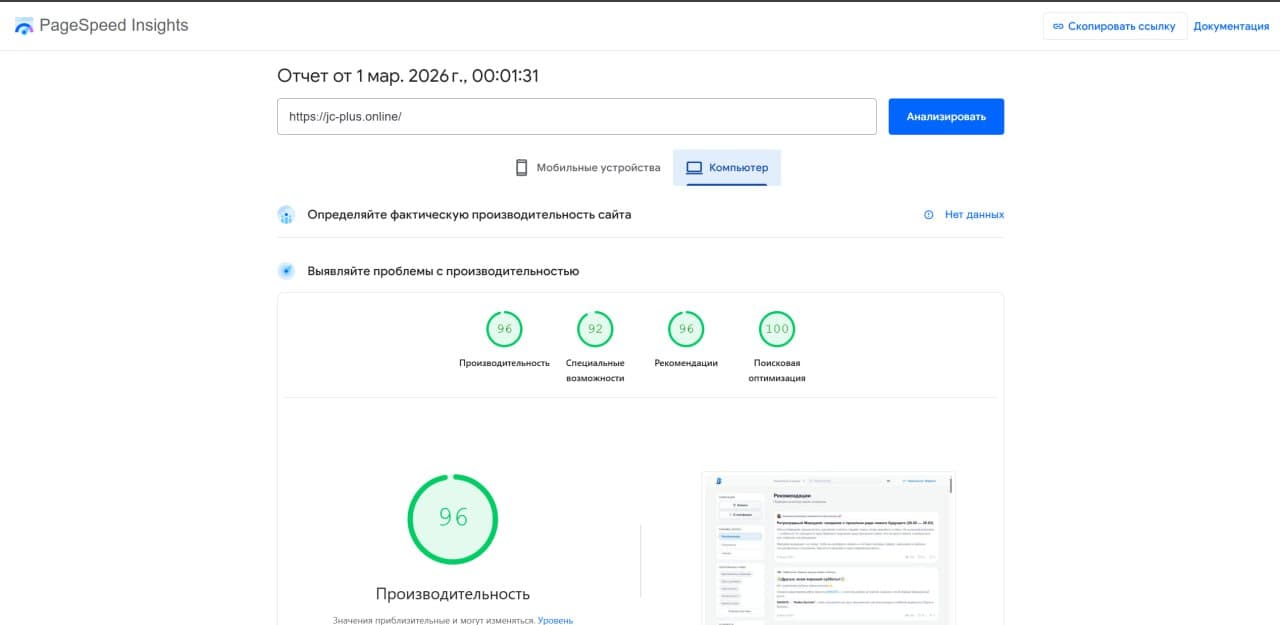
Task: Click the large Производительность heading
Action: (453, 594)
